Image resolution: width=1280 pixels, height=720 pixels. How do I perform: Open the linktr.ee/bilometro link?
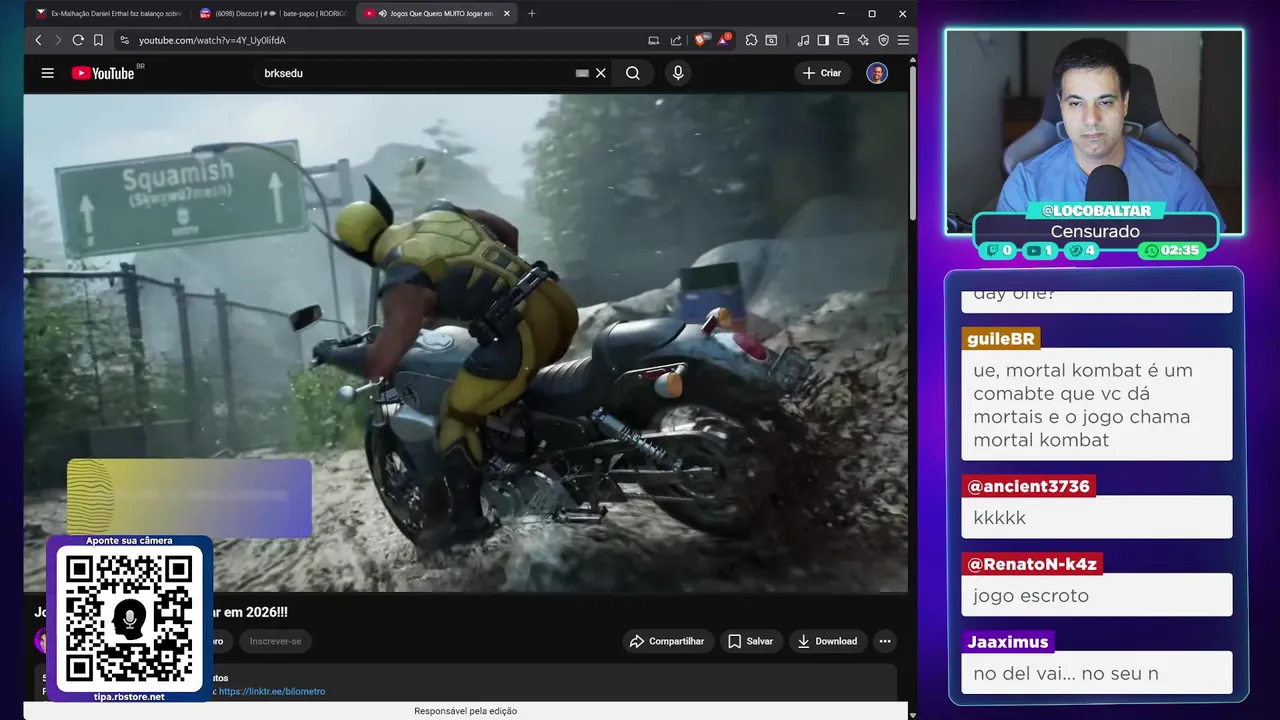pyautogui.click(x=272, y=691)
